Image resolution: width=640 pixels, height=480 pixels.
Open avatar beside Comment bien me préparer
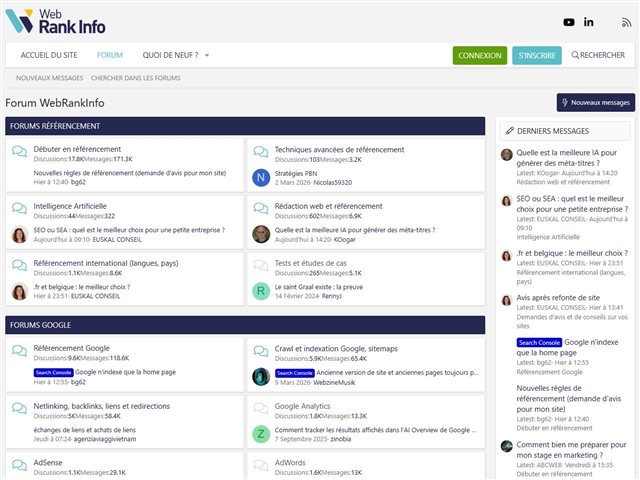click(507, 446)
